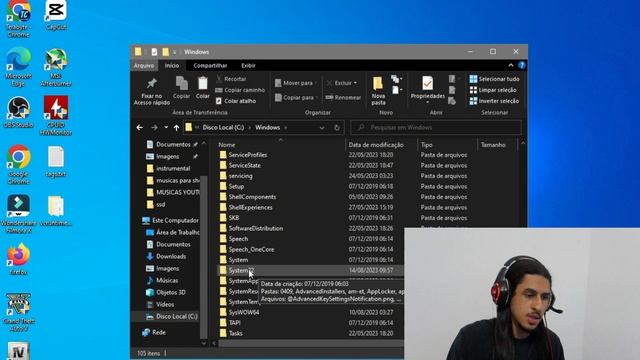Open the Copiar para dropdown
The width and height of the screenshot is (640, 360).
[x=296, y=98]
